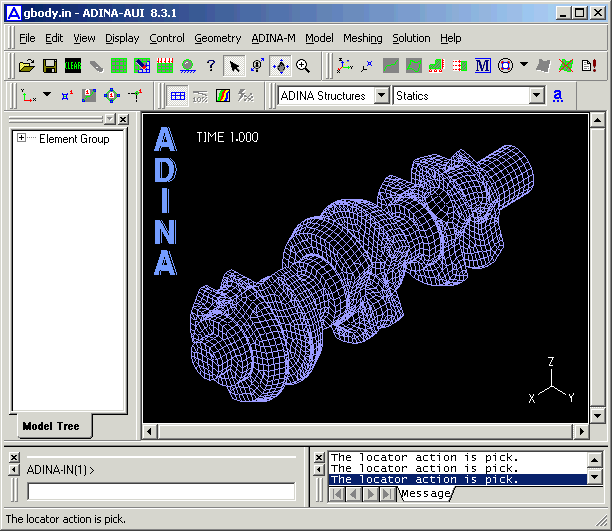
Task: Click the line labels icon
Action: [x=89, y=96]
